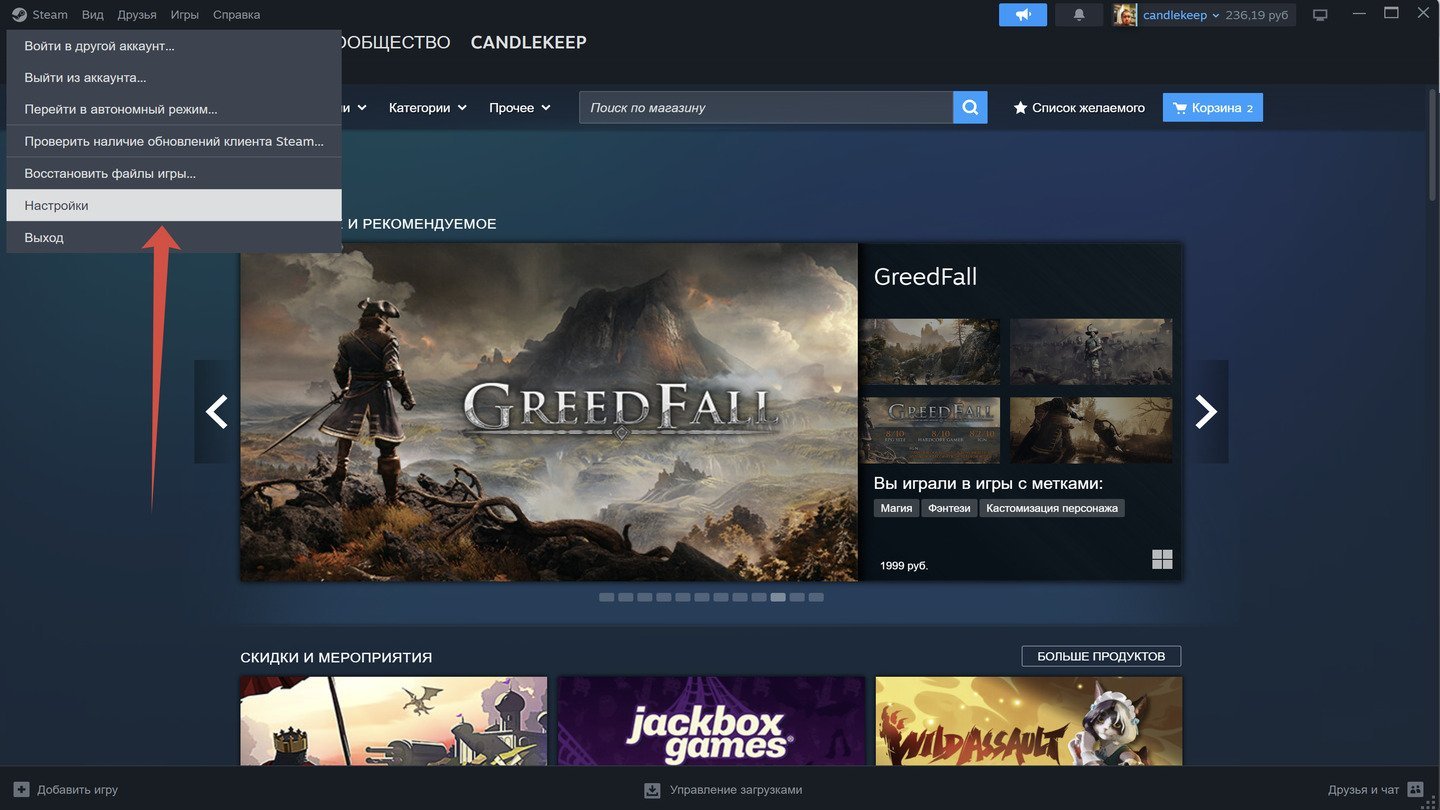Click the store search input field

tap(765, 108)
